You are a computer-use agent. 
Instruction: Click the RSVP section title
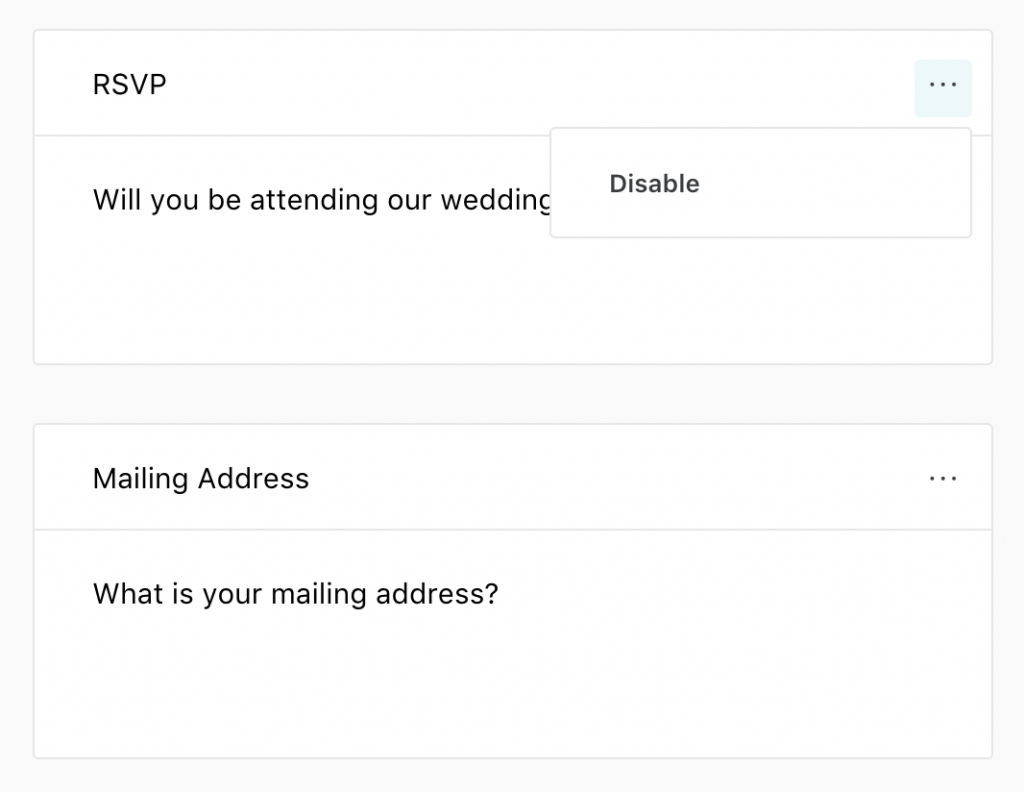pos(130,85)
